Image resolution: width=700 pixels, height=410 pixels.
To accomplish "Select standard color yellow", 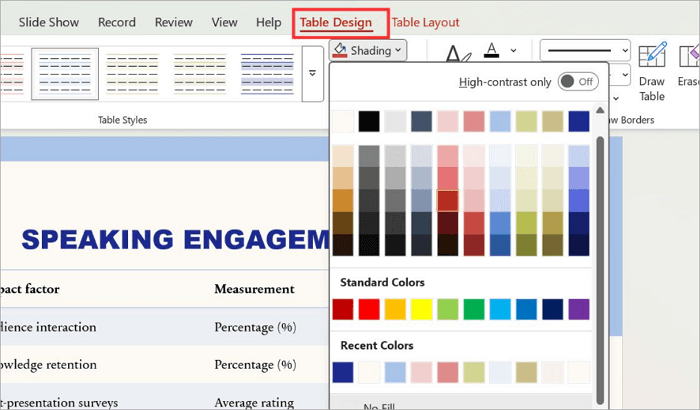I will (421, 309).
